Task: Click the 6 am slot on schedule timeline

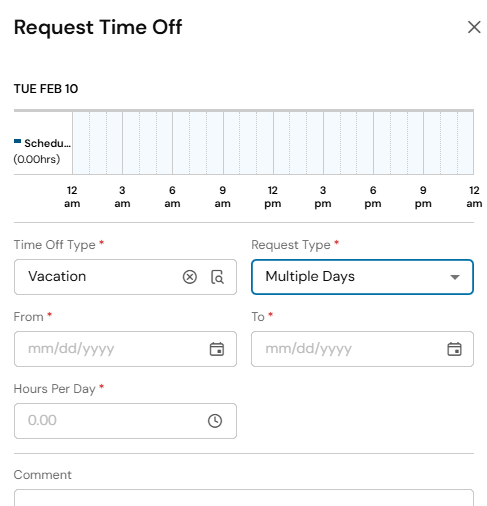Action: pyautogui.click(x=181, y=143)
